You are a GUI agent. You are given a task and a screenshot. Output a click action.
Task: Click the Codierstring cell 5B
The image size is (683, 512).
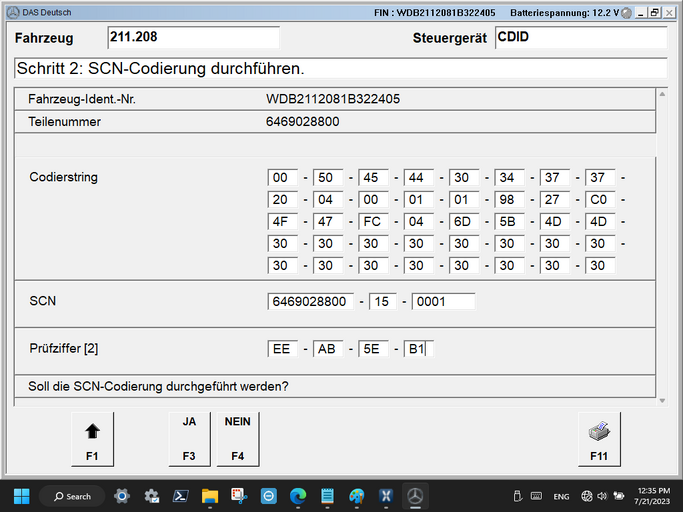509,221
